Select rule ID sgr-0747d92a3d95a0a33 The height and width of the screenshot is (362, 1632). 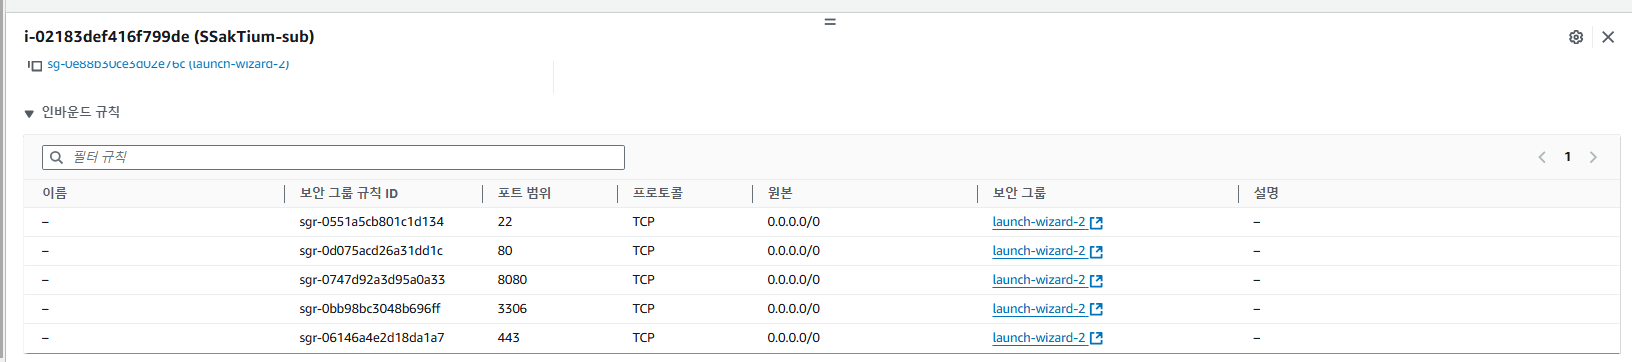point(372,280)
